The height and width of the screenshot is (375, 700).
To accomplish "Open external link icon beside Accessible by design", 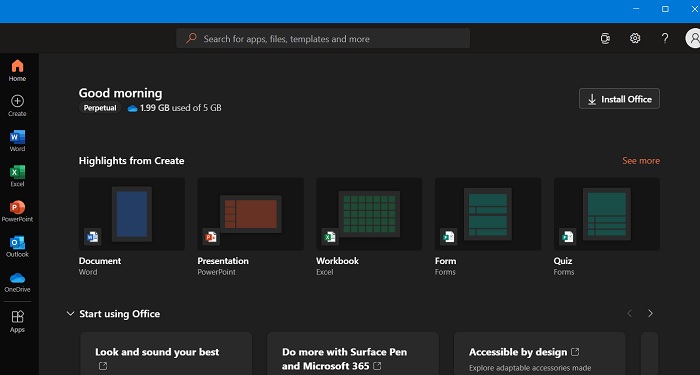I will coord(575,352).
